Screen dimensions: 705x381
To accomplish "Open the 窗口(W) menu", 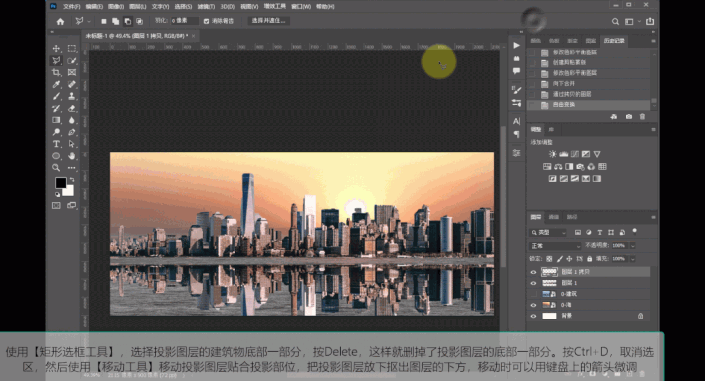I will click(x=301, y=7).
